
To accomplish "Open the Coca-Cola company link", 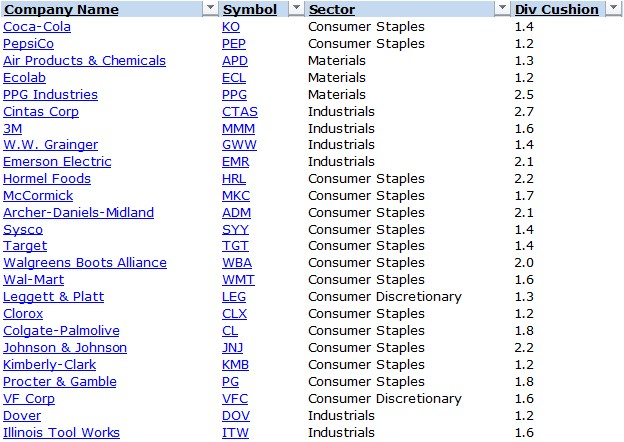I will (x=37, y=26).
